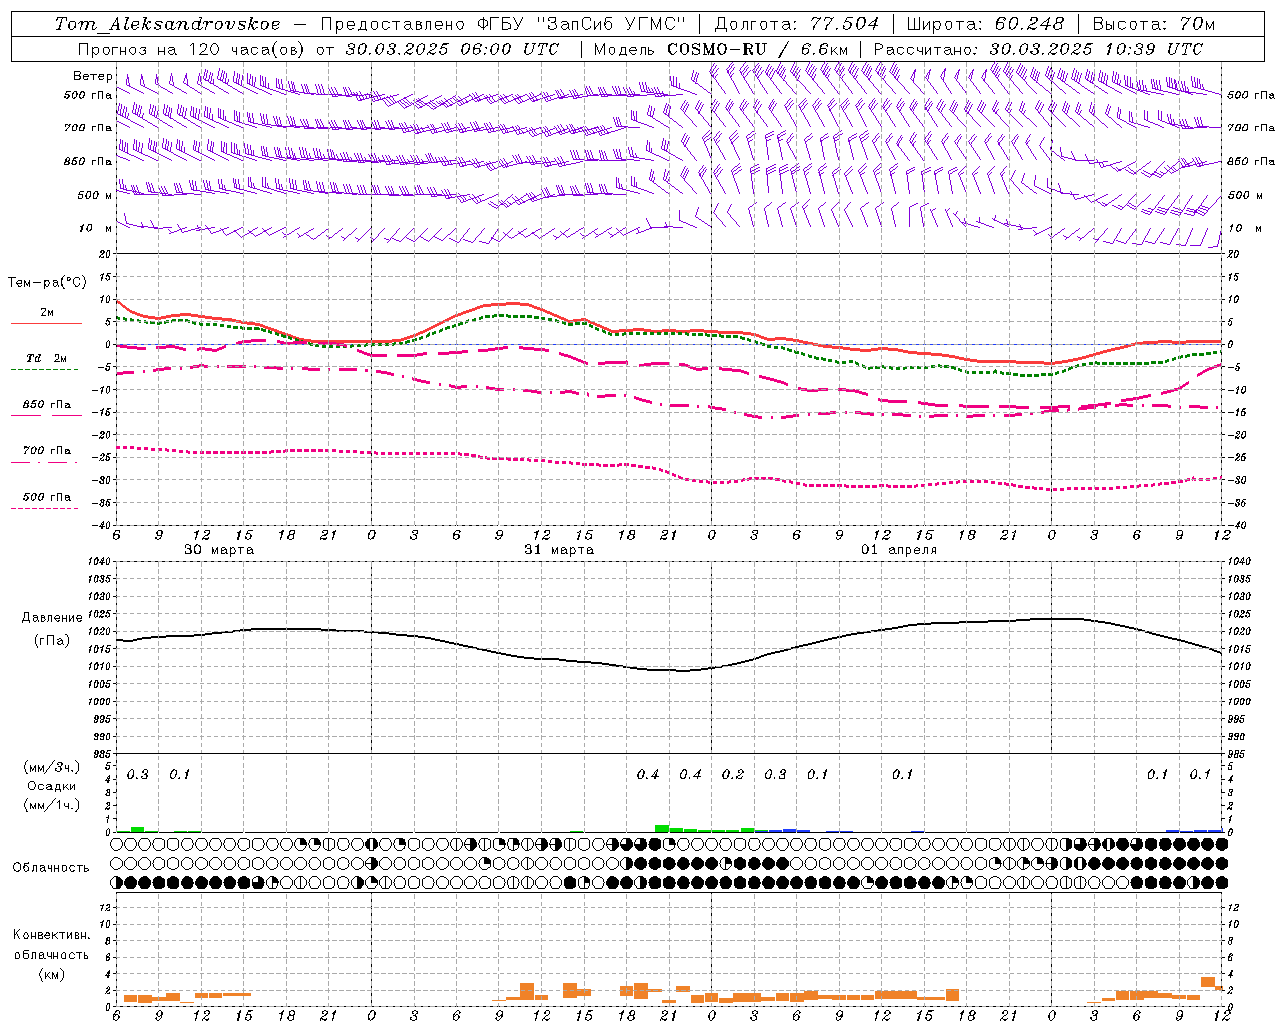
Task: Select the 01 апреля date label
Action: pos(899,550)
